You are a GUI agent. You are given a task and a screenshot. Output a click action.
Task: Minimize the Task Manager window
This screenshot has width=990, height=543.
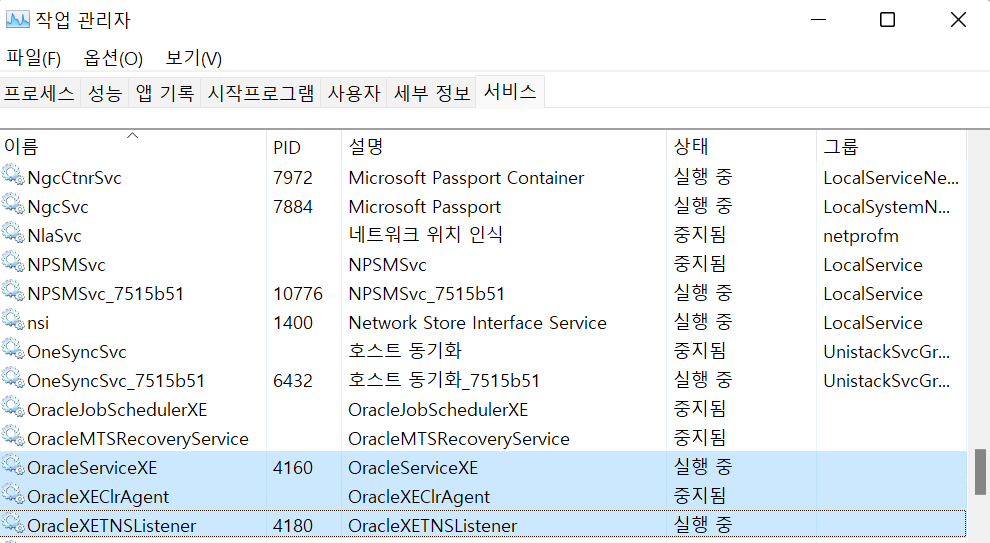pyautogui.click(x=818, y=20)
